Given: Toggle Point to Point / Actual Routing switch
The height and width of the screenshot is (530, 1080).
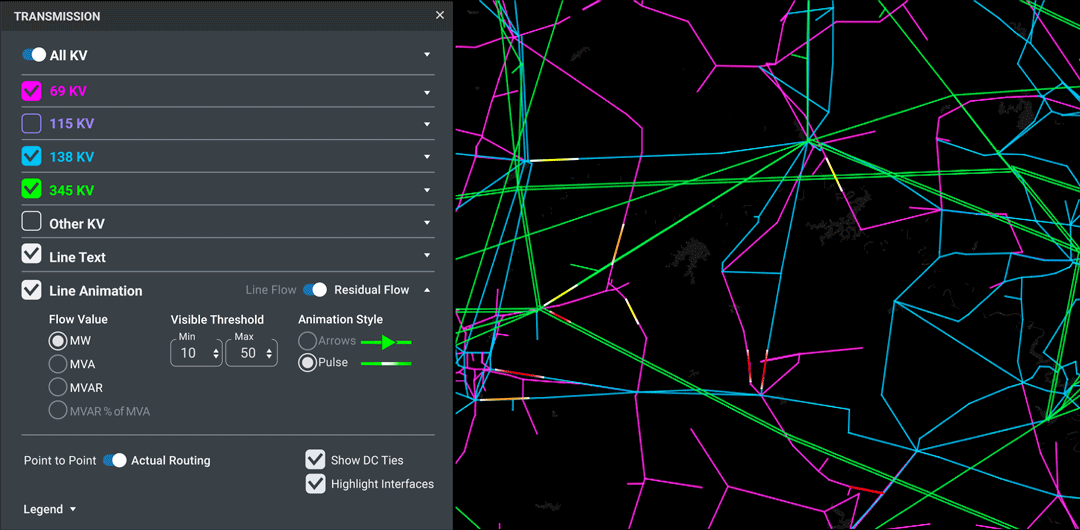Looking at the screenshot, I should [x=115, y=461].
